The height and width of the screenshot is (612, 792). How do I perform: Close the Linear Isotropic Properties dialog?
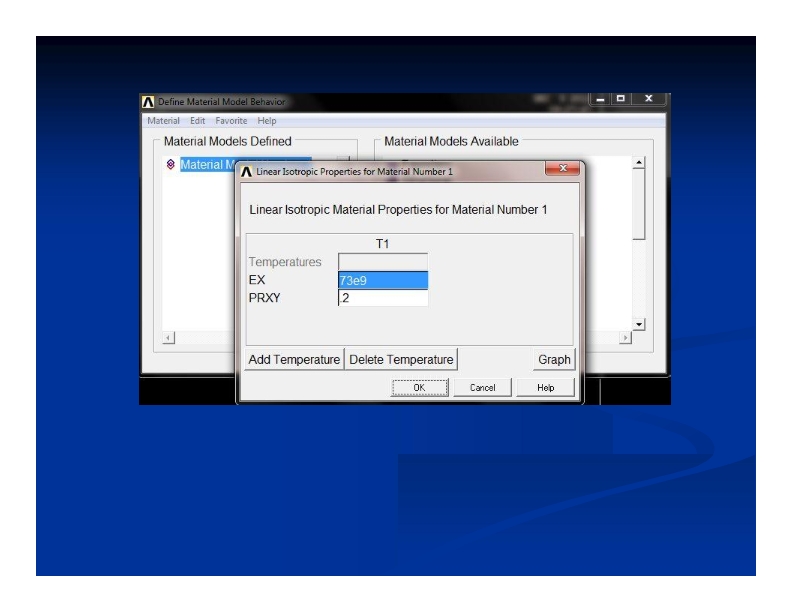tap(563, 172)
